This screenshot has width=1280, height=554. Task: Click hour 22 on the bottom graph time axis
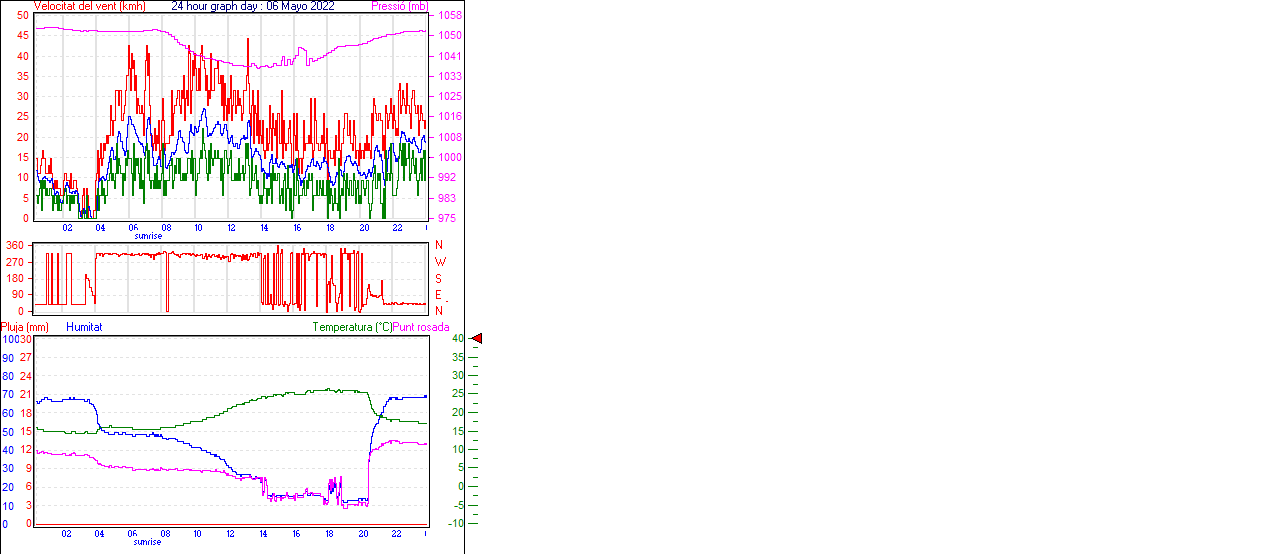[x=396, y=533]
